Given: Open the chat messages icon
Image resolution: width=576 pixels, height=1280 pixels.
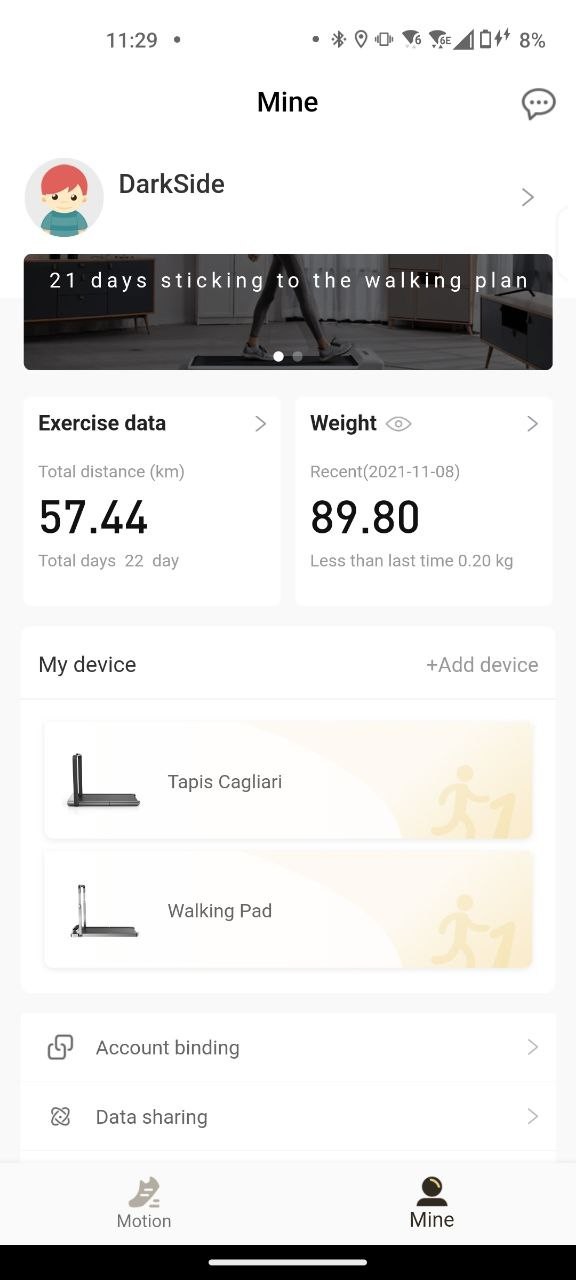Looking at the screenshot, I should pyautogui.click(x=539, y=104).
